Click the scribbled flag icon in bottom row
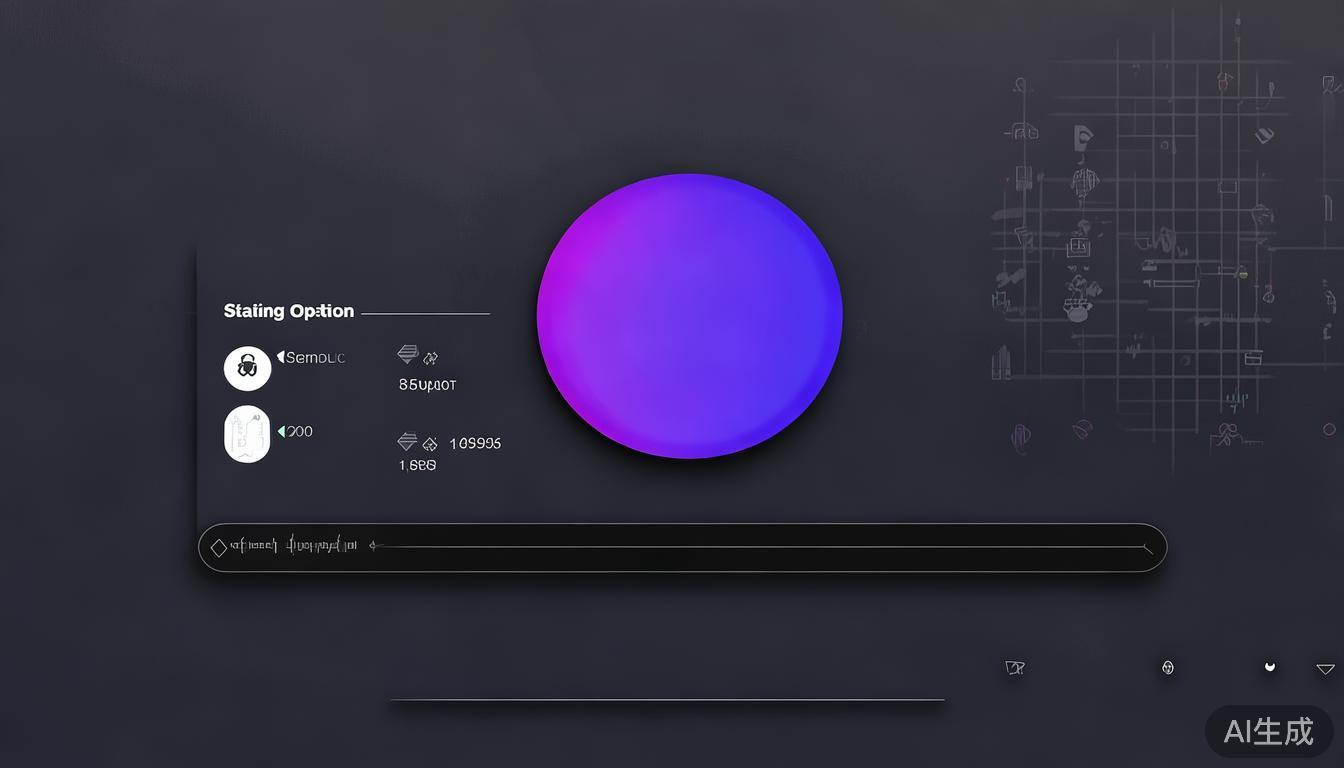 (1015, 668)
